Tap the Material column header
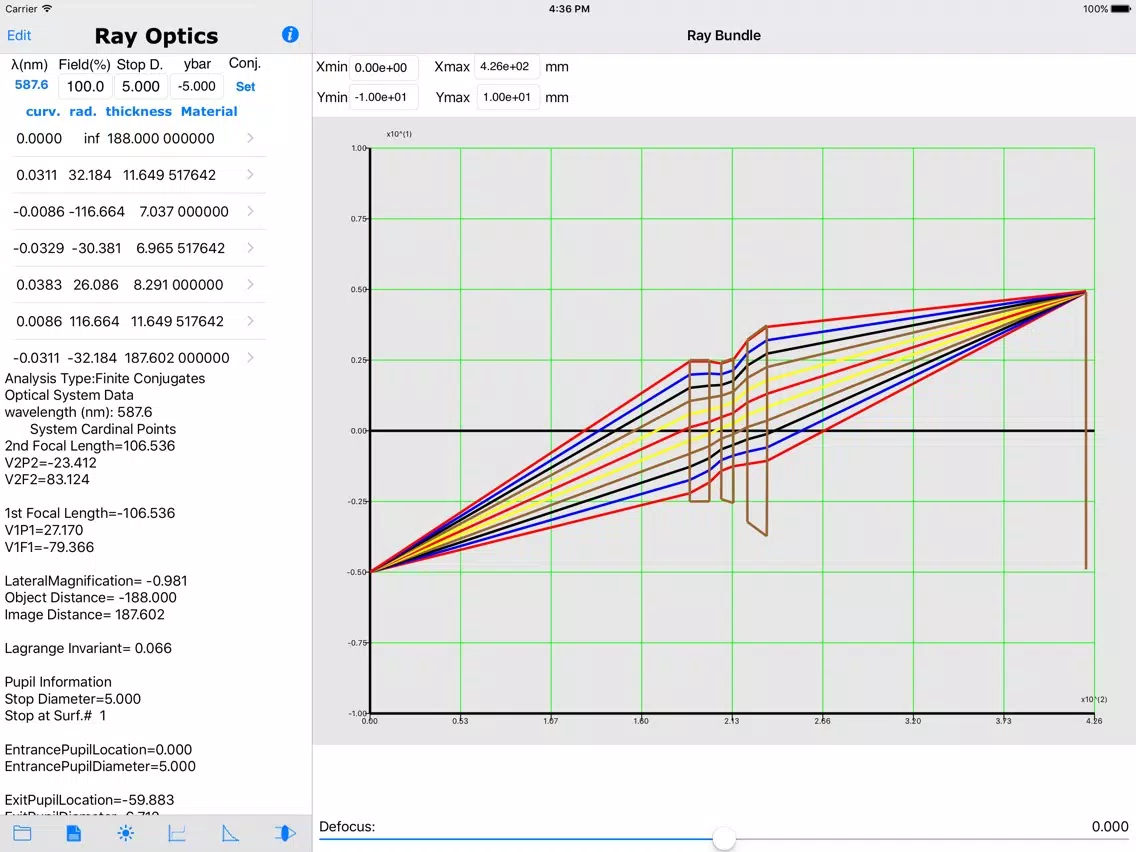This screenshot has height=852, width=1136. pos(209,111)
